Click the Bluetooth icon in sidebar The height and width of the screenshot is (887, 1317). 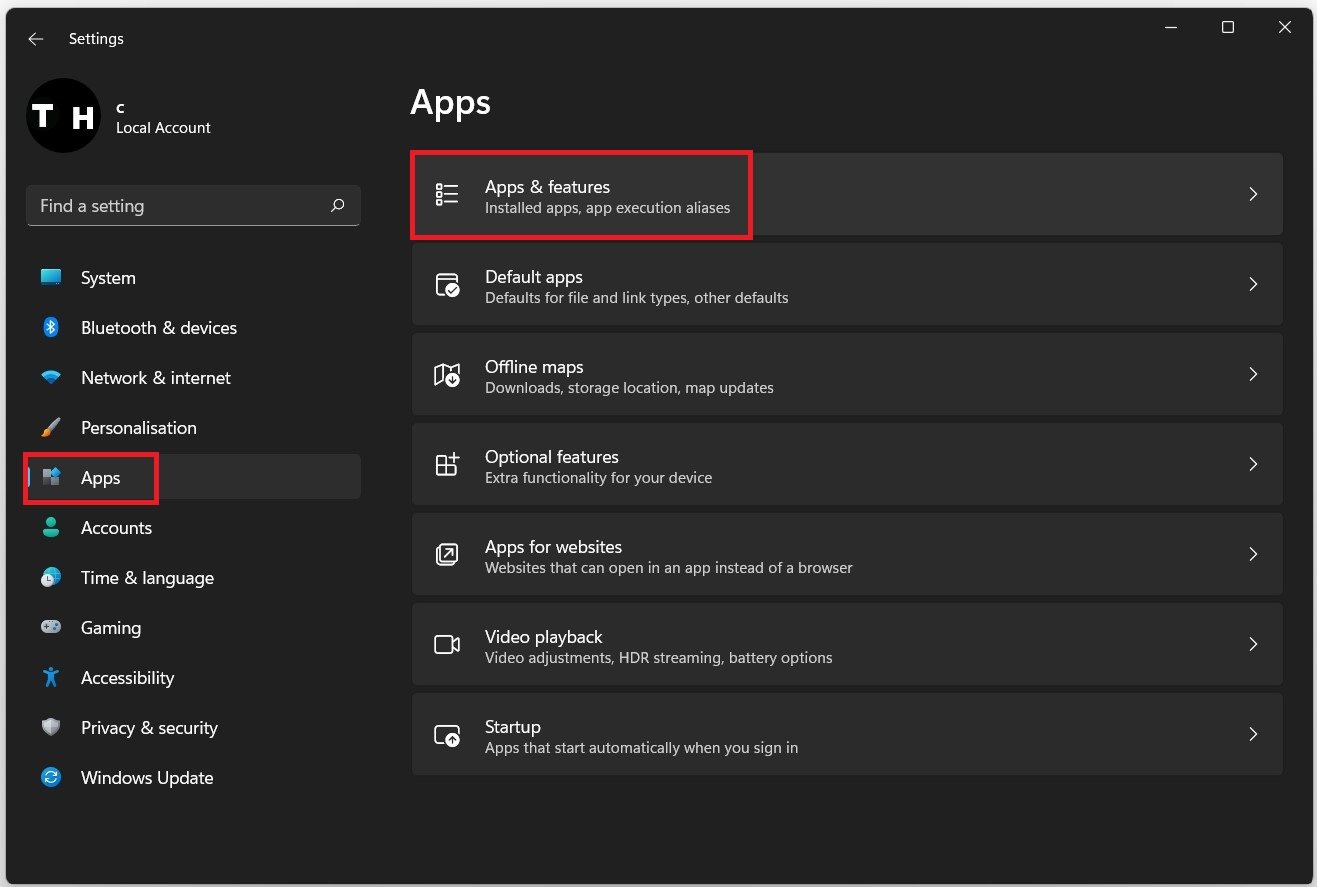(x=51, y=327)
